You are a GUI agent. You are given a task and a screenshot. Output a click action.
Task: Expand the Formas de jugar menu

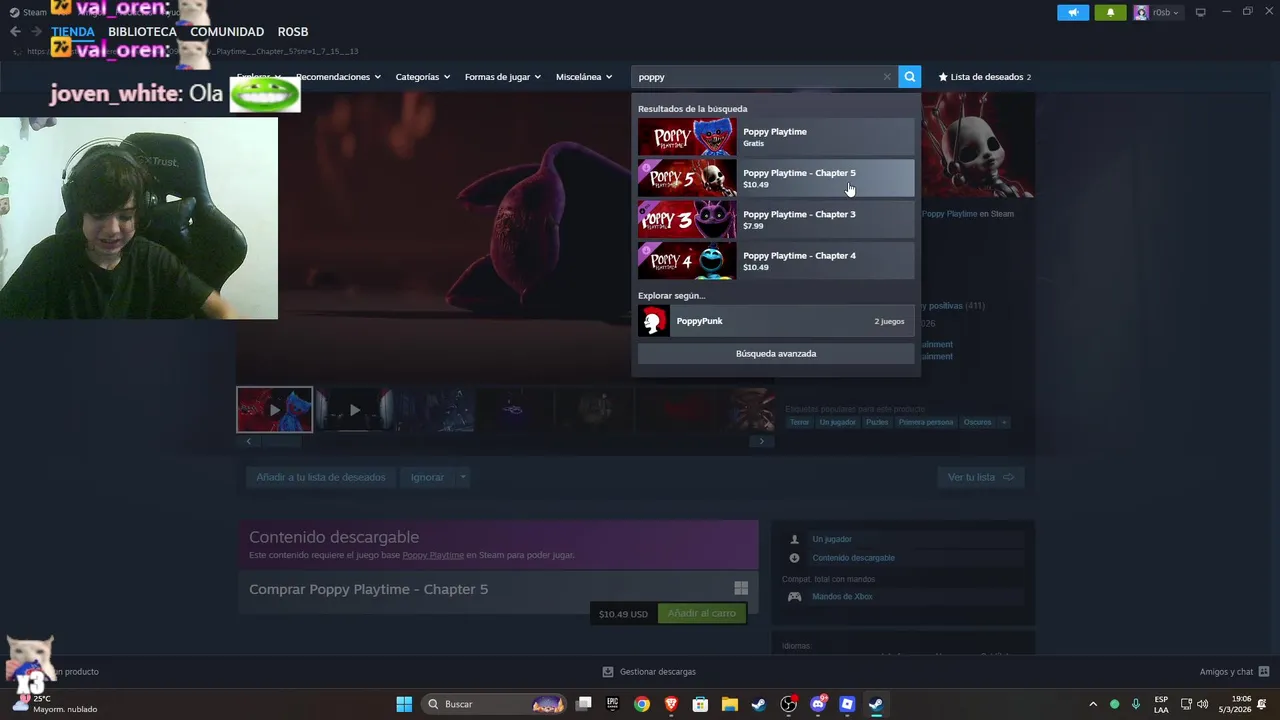click(502, 77)
